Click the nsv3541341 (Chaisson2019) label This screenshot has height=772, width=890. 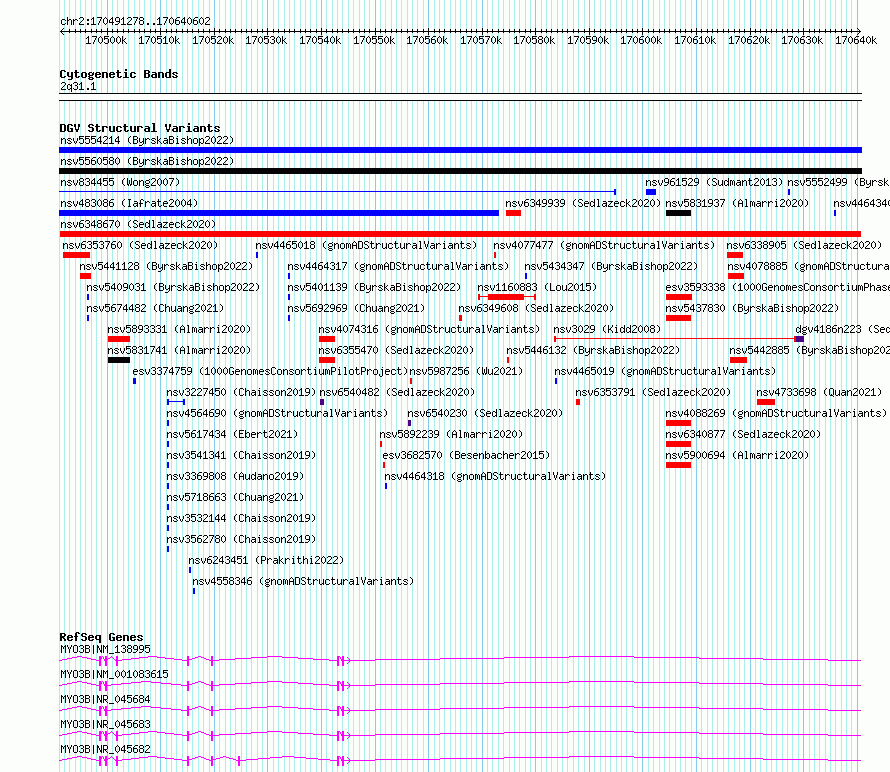click(241, 455)
